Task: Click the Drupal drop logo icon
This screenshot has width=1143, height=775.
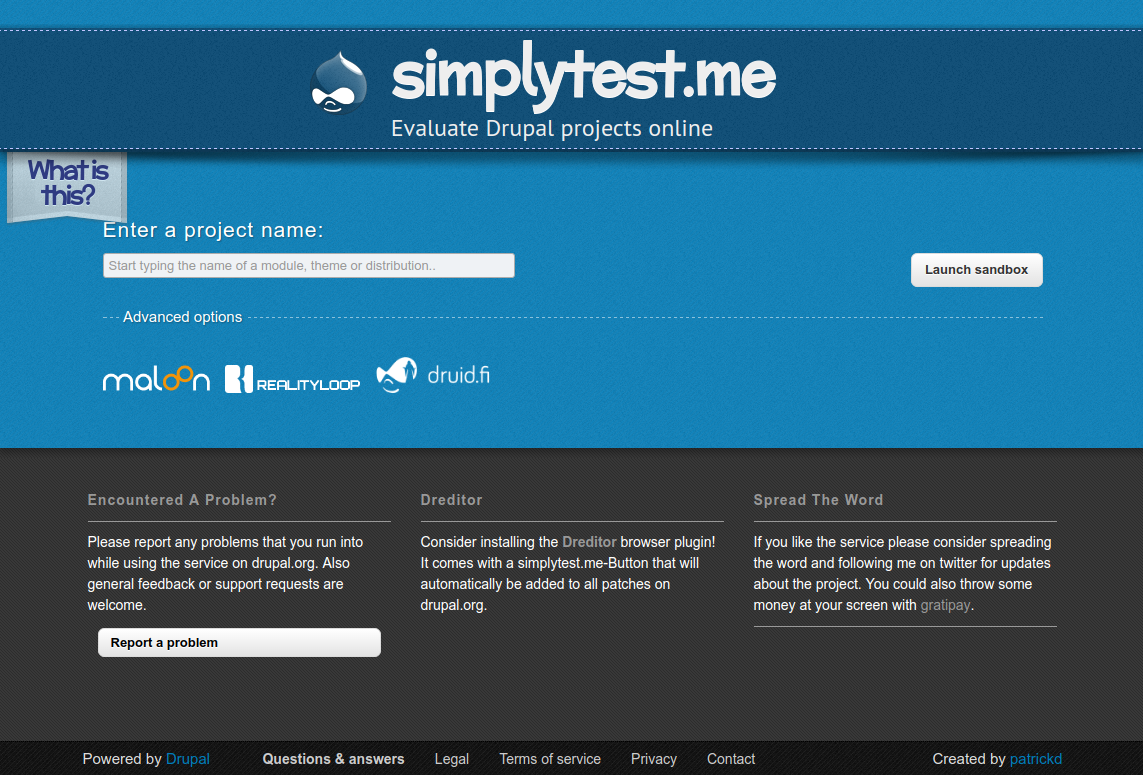Action: tap(338, 83)
